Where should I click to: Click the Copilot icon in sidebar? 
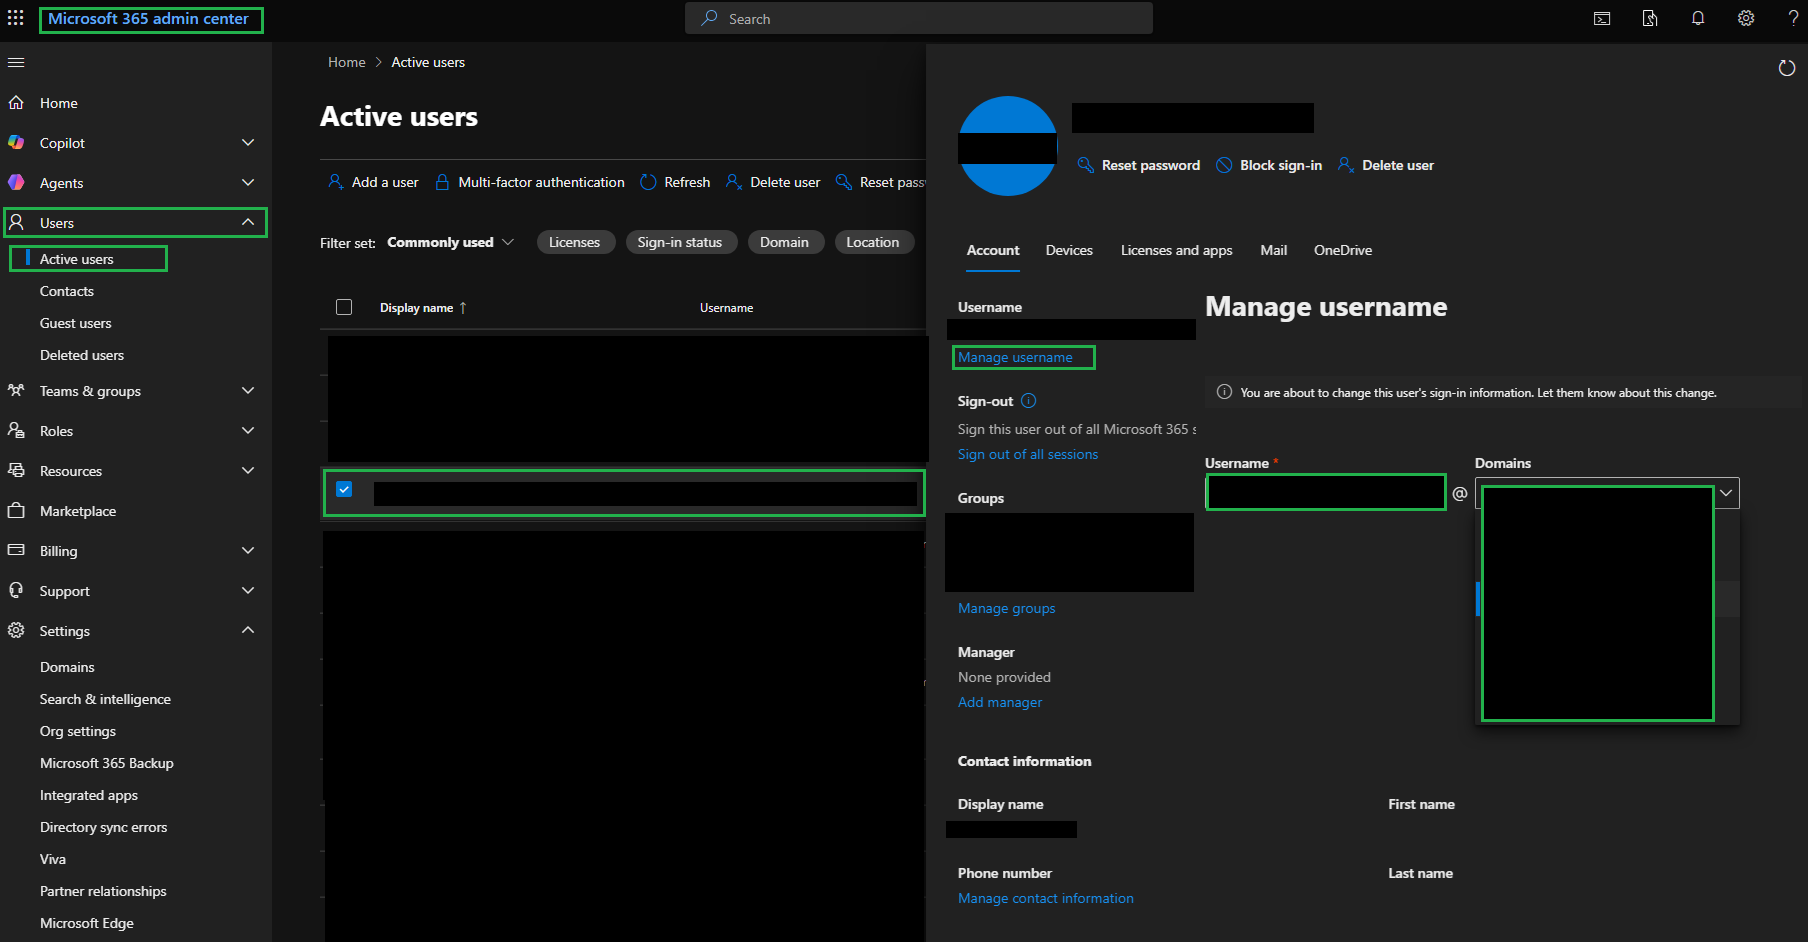16,143
